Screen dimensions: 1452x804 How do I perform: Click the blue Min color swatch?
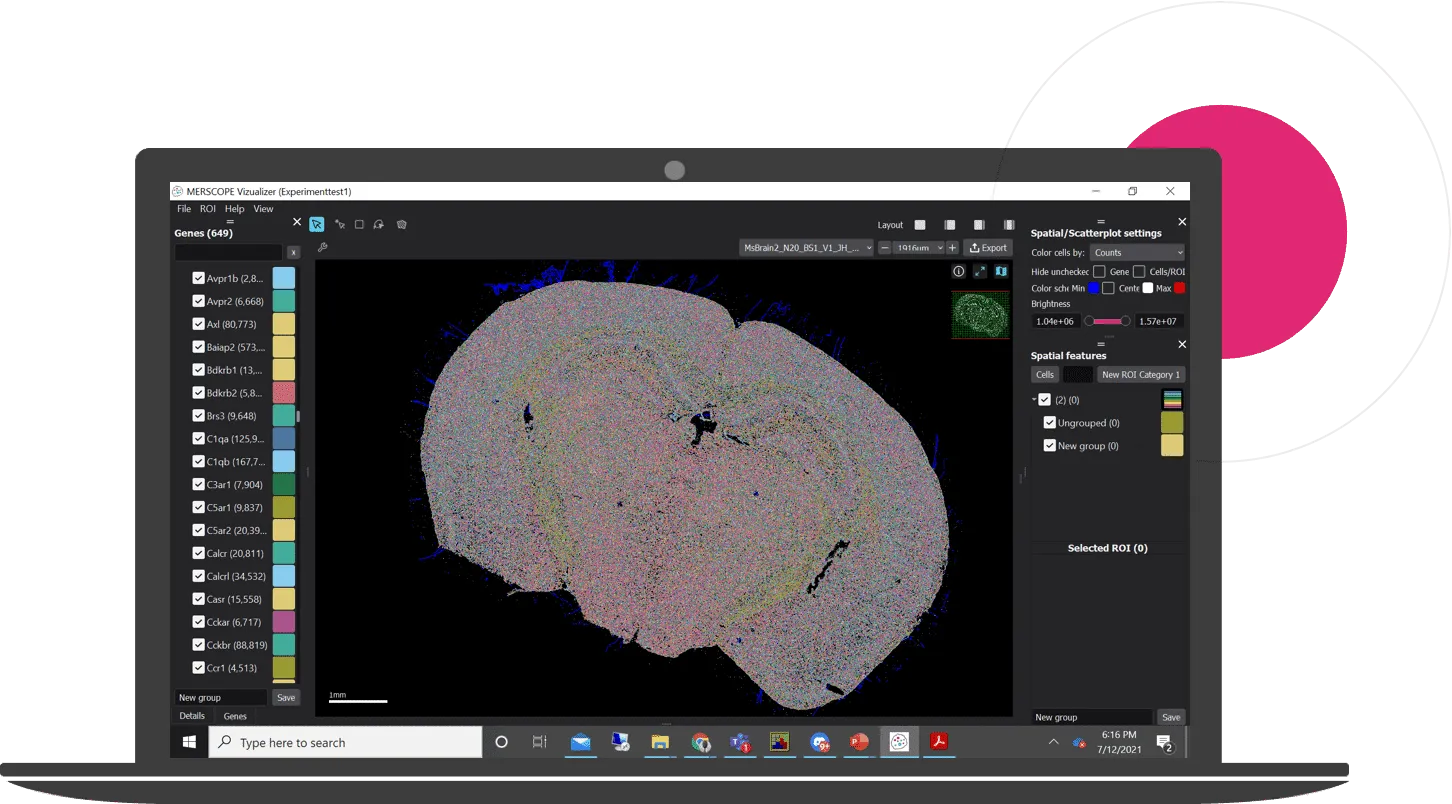coord(1094,288)
